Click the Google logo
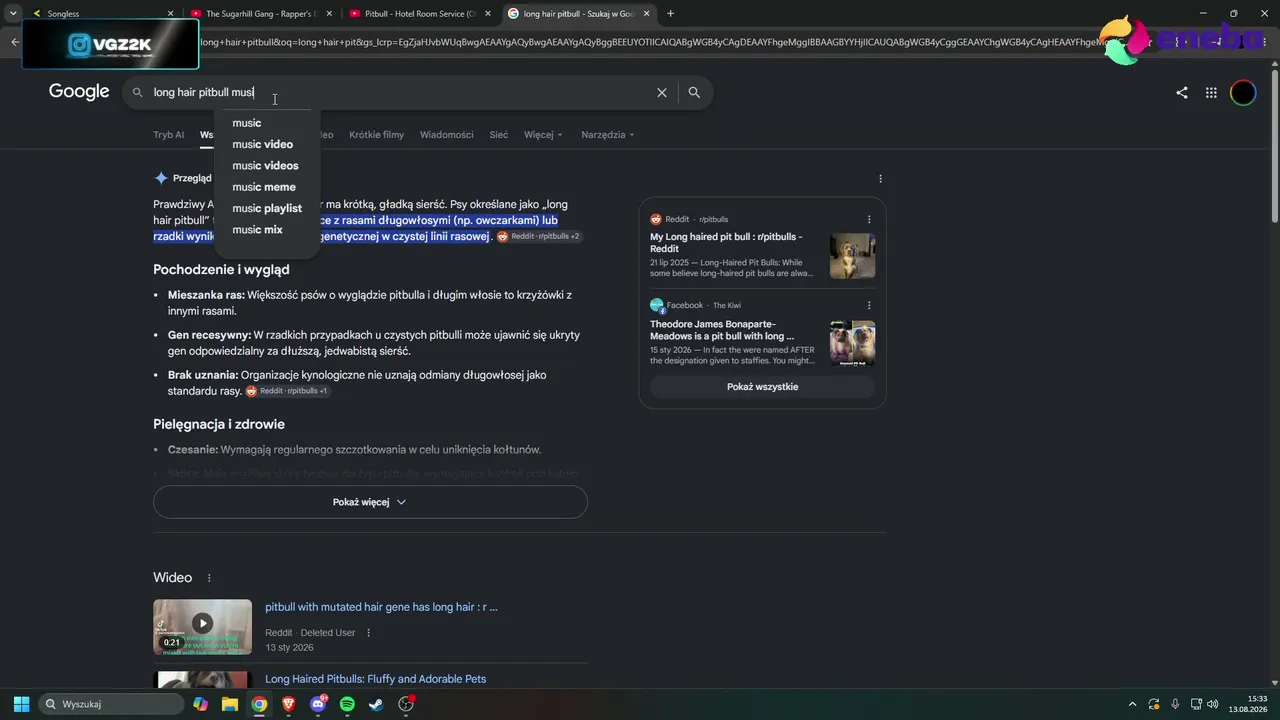1280x720 pixels. 79,92
